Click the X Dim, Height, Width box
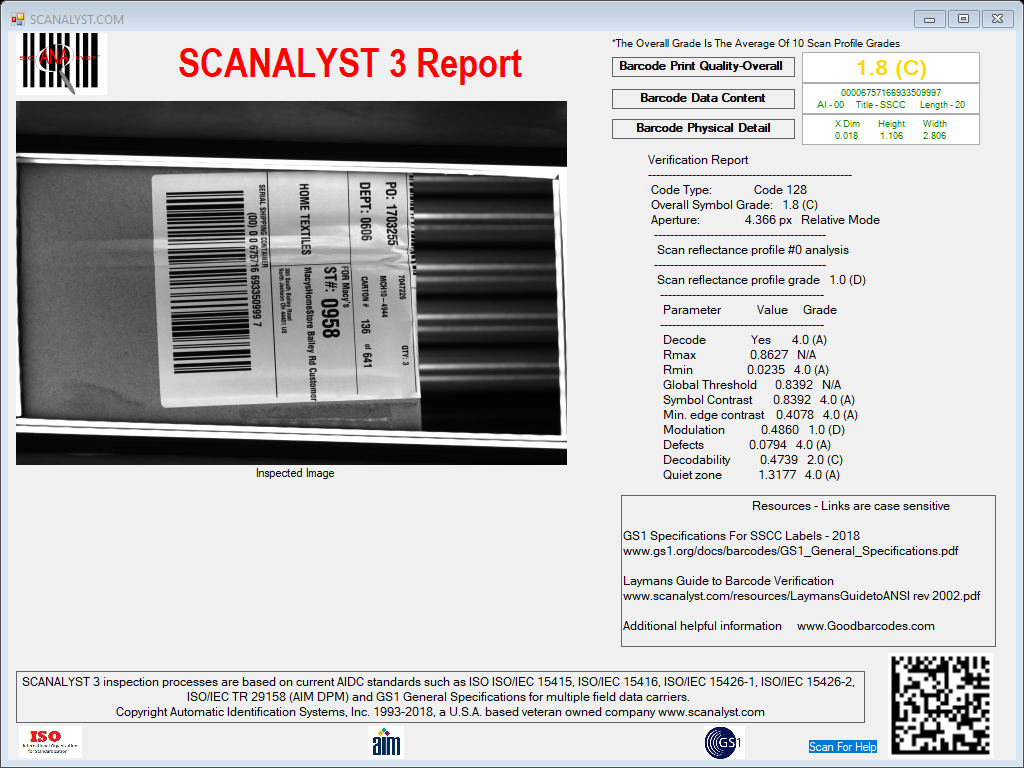The width and height of the screenshot is (1024, 768). pyautogui.click(x=891, y=129)
